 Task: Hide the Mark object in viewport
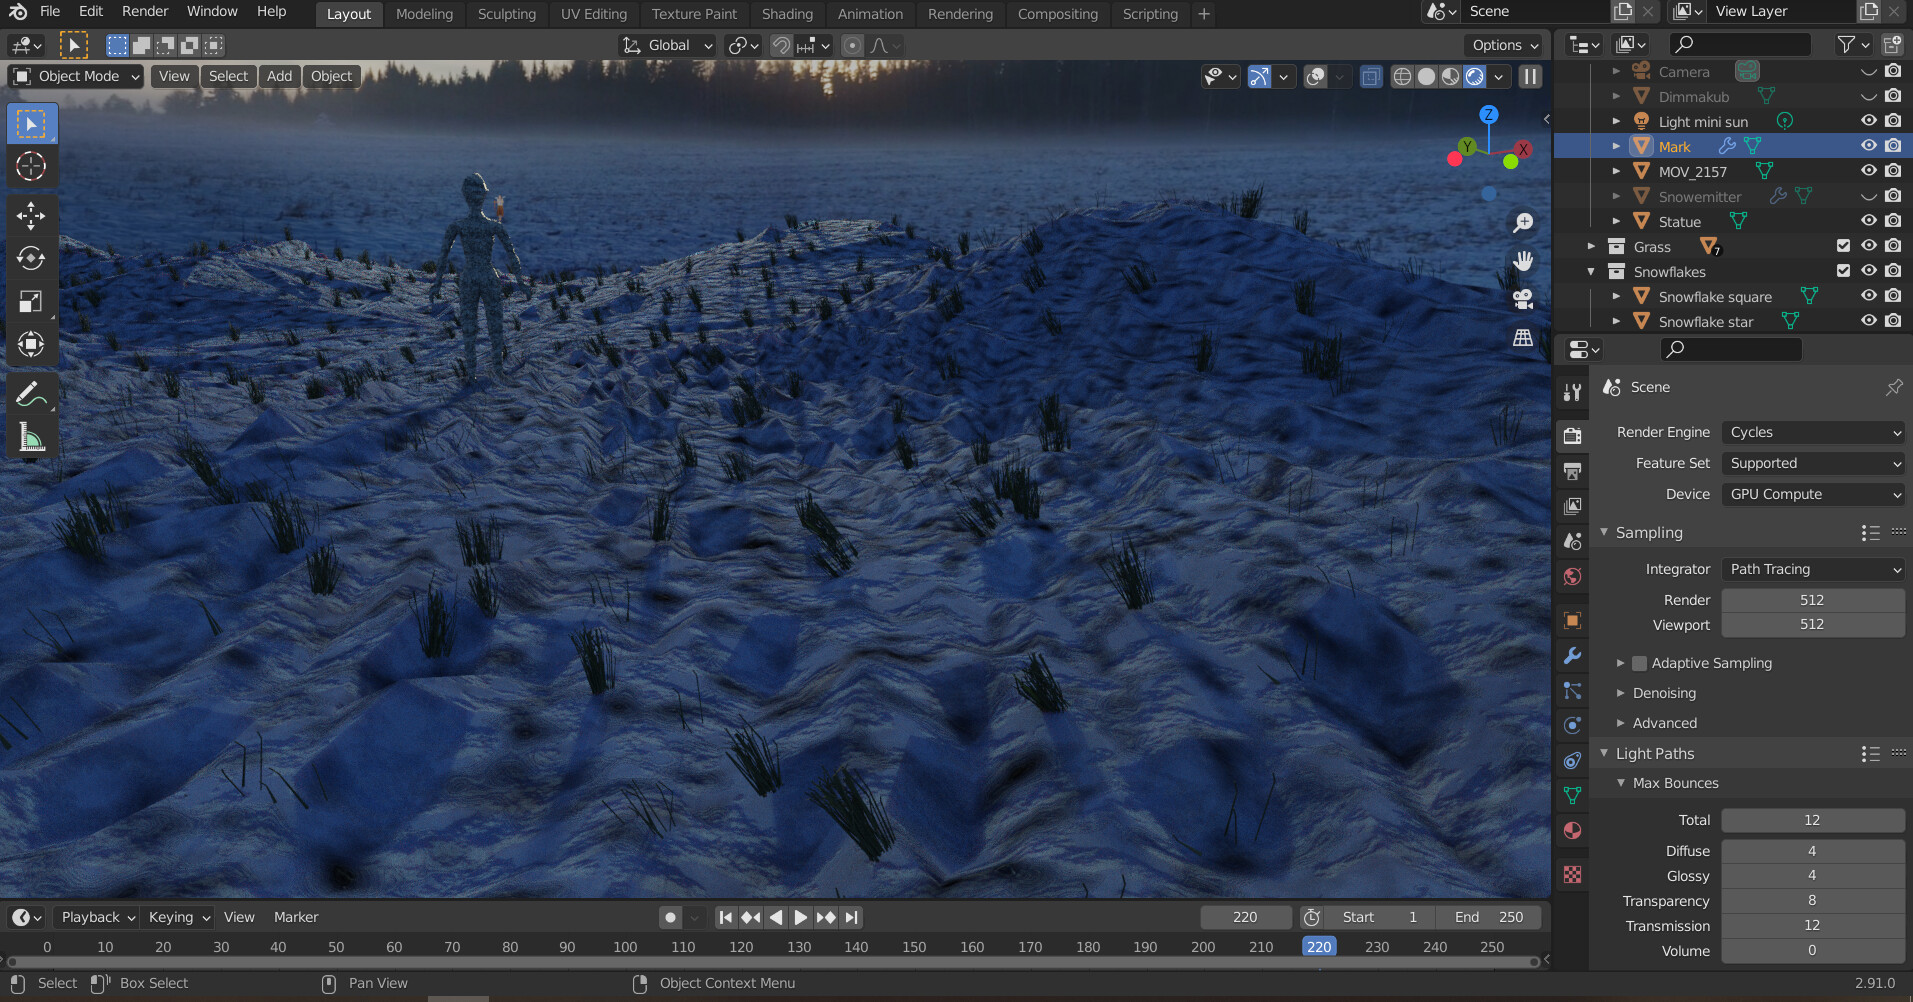point(1868,146)
